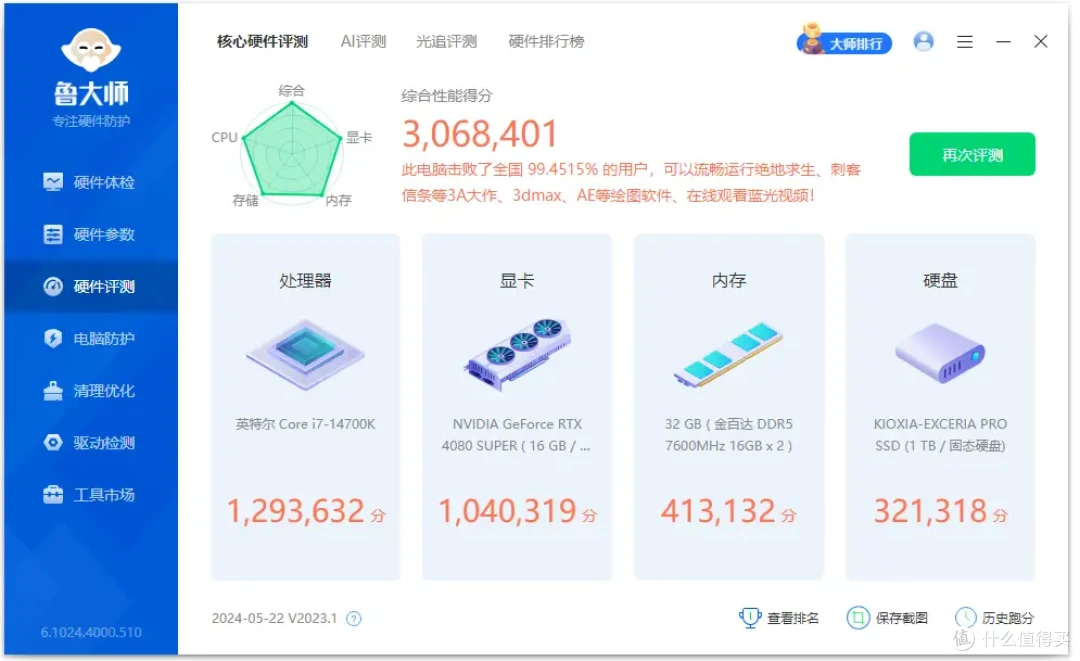This screenshot has height=661, width=1080.
Task: Open 工具市场 in the sidebar
Action: coord(90,495)
